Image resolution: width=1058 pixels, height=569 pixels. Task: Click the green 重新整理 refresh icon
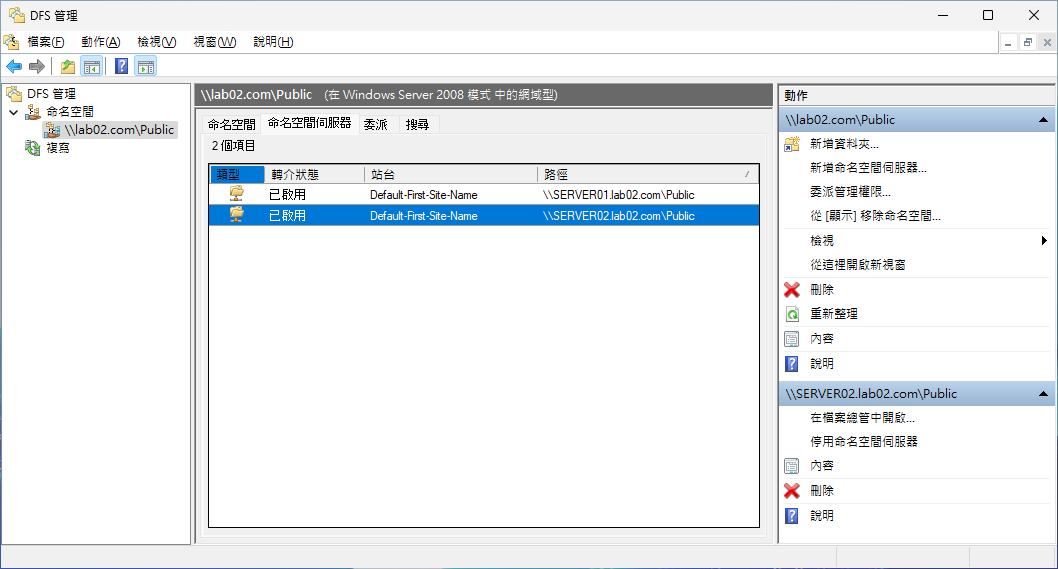[792, 314]
